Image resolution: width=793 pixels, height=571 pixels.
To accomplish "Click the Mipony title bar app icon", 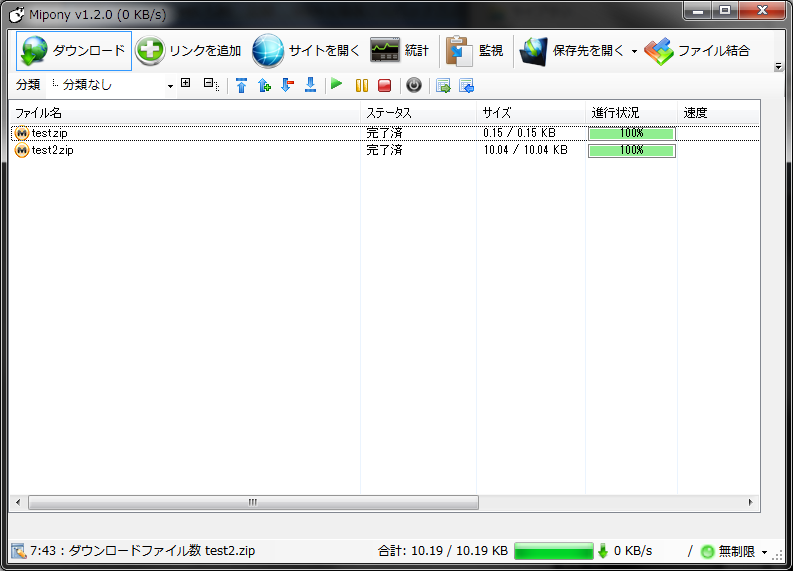I will [16, 15].
